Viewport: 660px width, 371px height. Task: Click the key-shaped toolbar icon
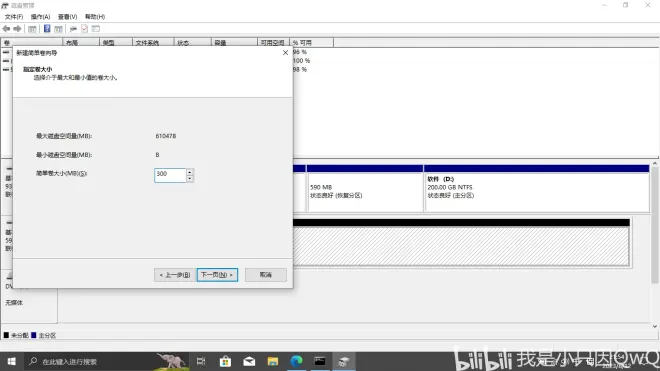[73, 29]
